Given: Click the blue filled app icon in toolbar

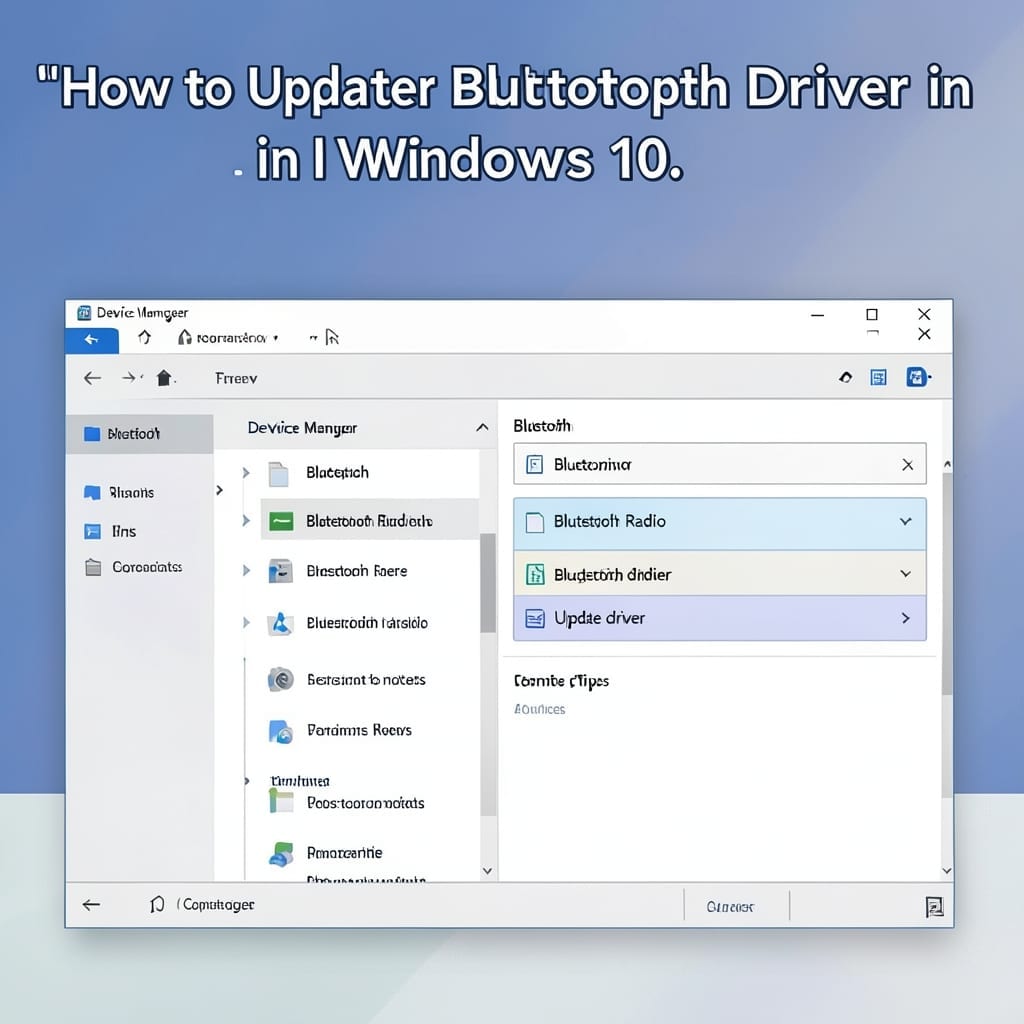Looking at the screenshot, I should click(x=916, y=377).
